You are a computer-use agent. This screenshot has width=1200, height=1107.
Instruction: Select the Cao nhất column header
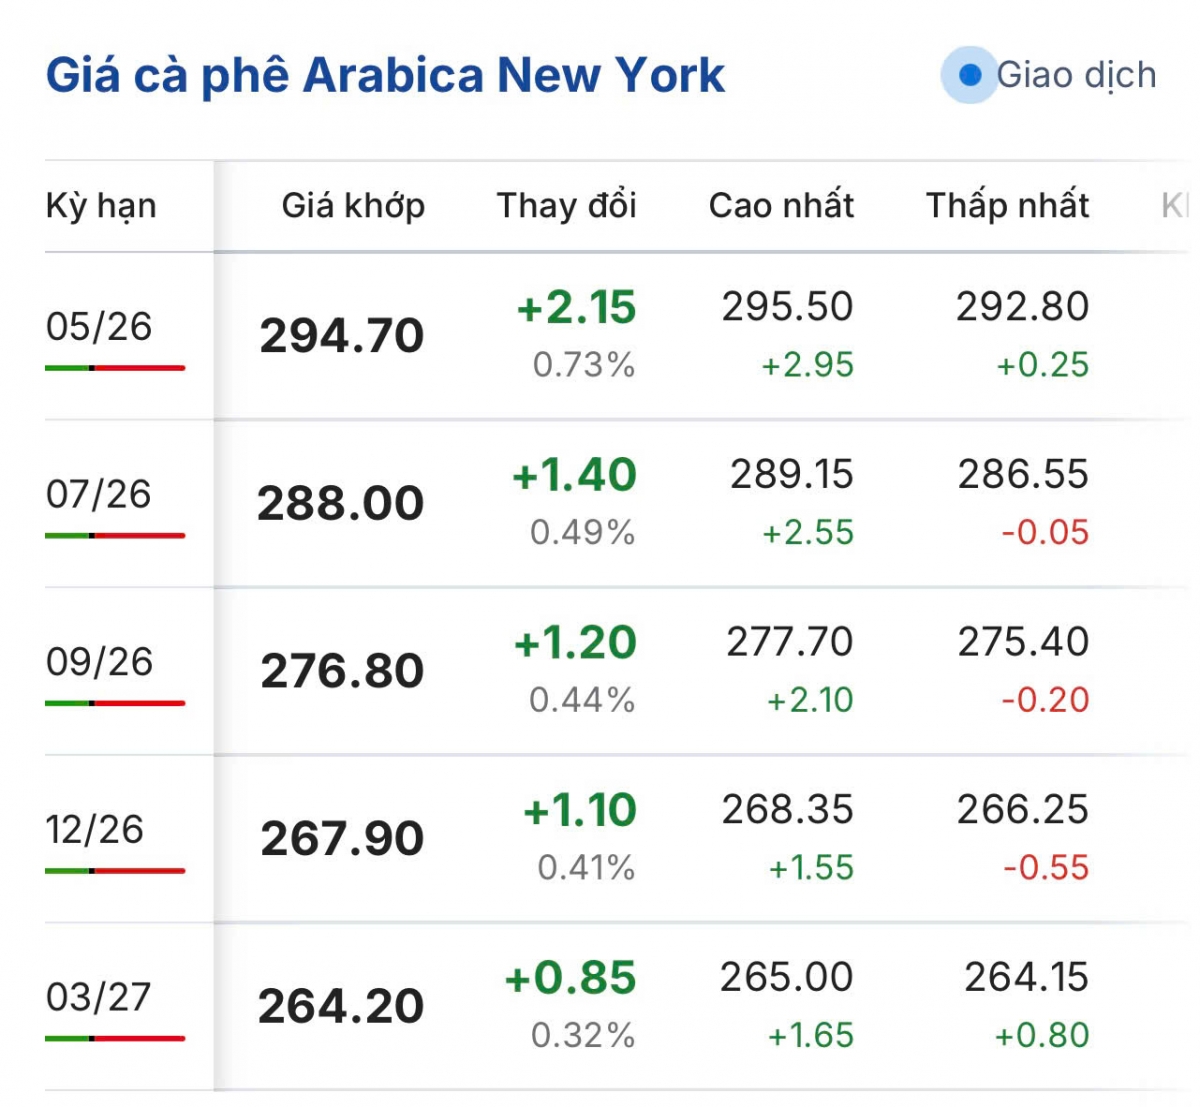coord(781,206)
